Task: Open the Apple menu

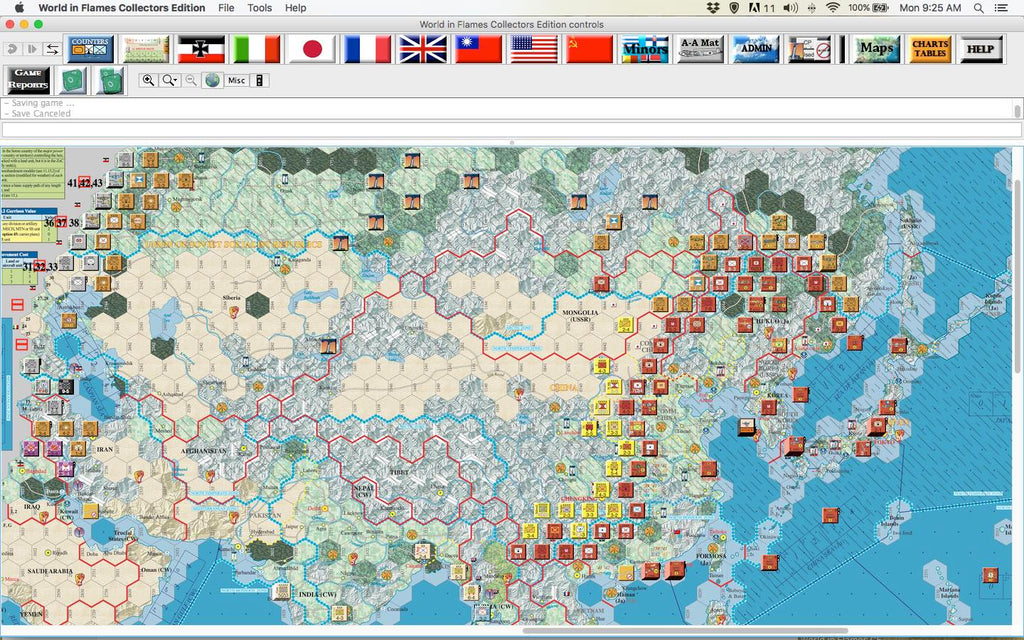Action: (x=19, y=8)
